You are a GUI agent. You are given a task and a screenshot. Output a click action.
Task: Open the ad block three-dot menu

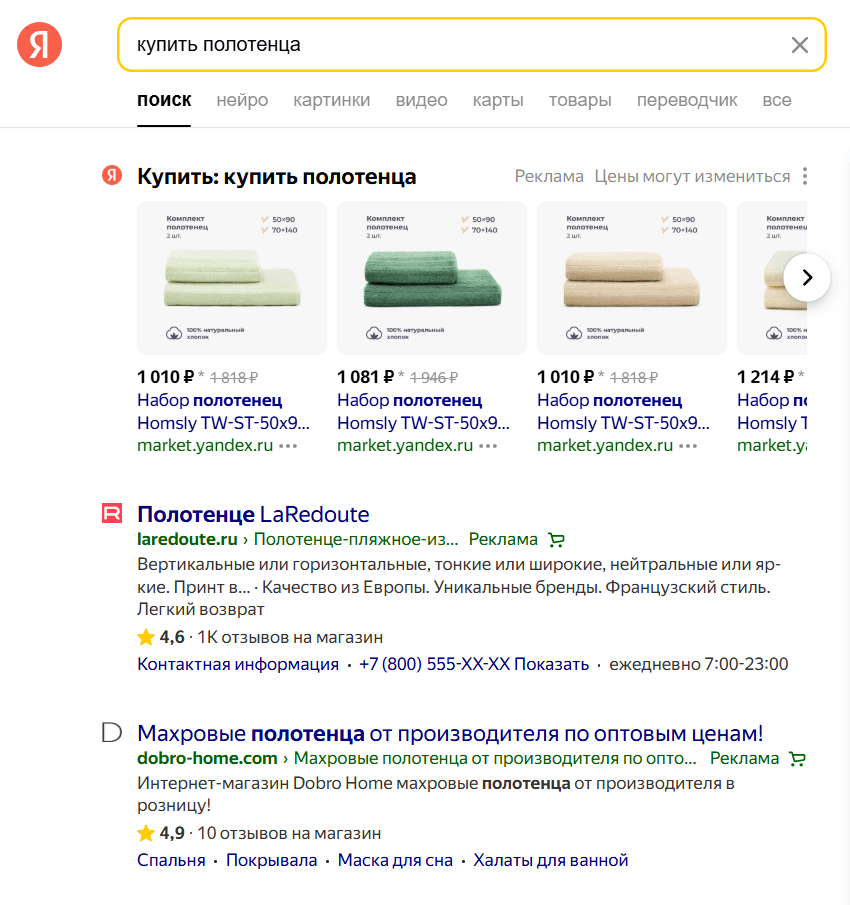click(x=804, y=176)
